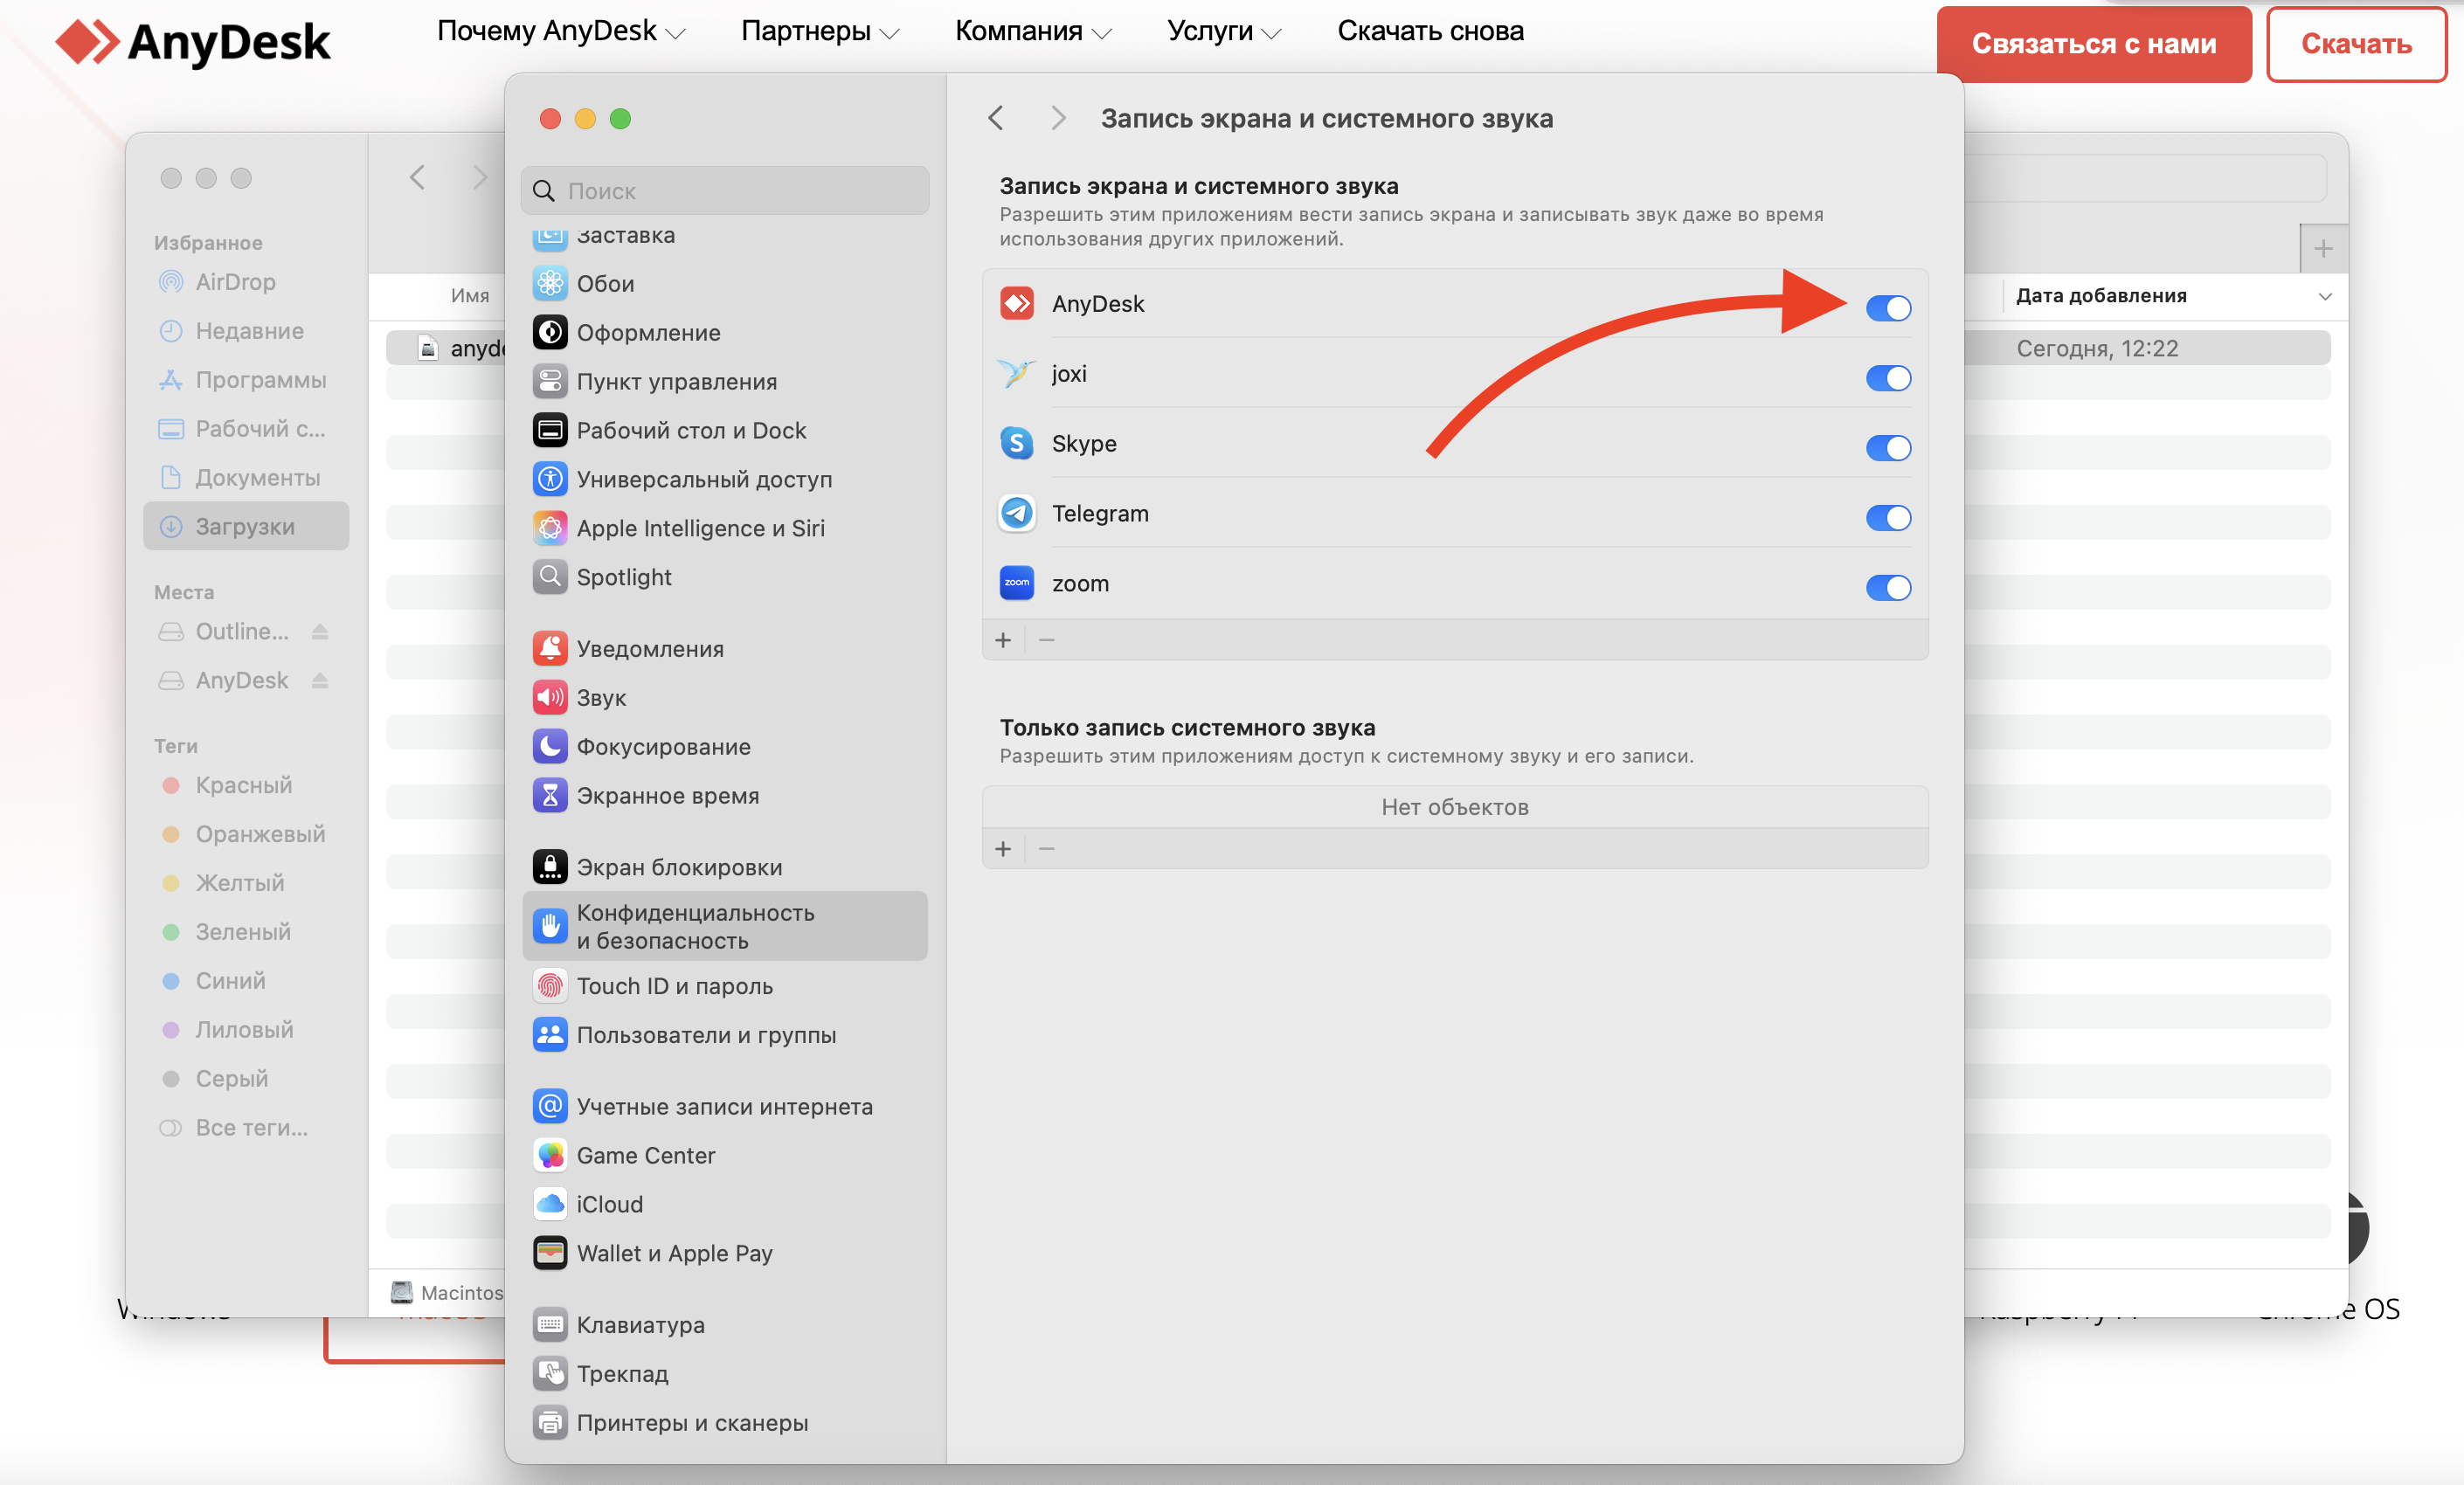Open Game Center icon
This screenshot has width=2464, height=1485.
tap(550, 1156)
